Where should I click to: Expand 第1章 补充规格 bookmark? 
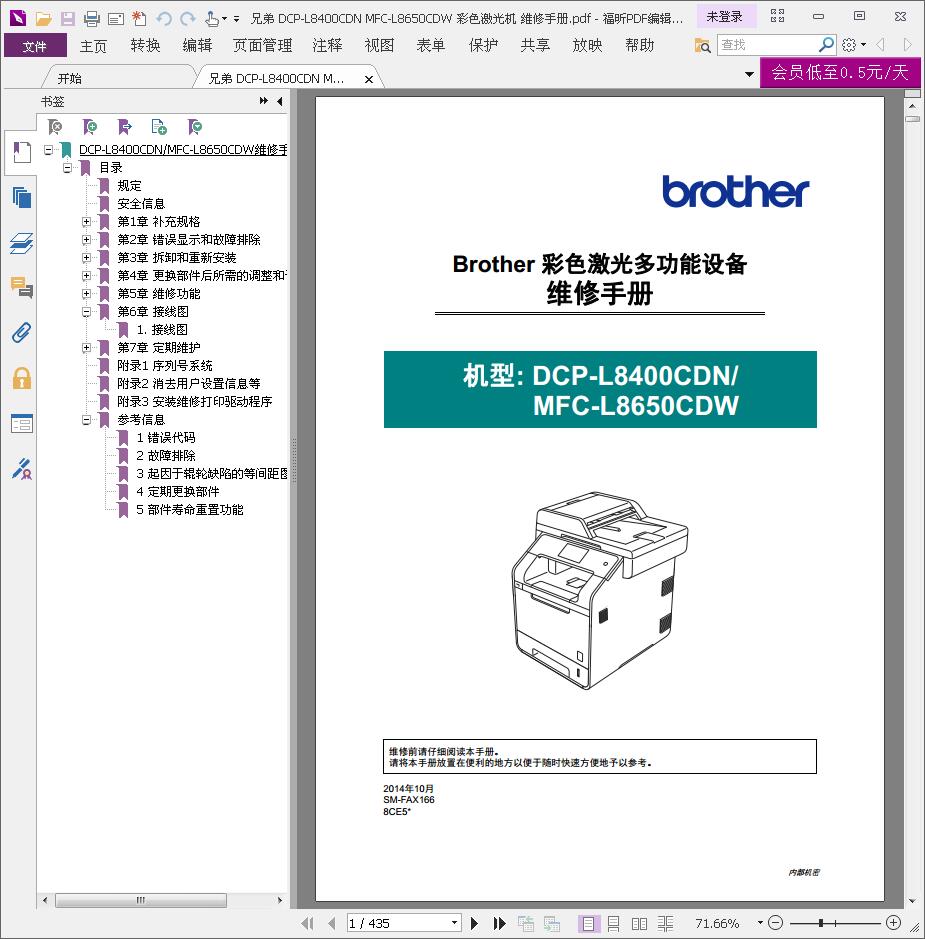point(86,222)
